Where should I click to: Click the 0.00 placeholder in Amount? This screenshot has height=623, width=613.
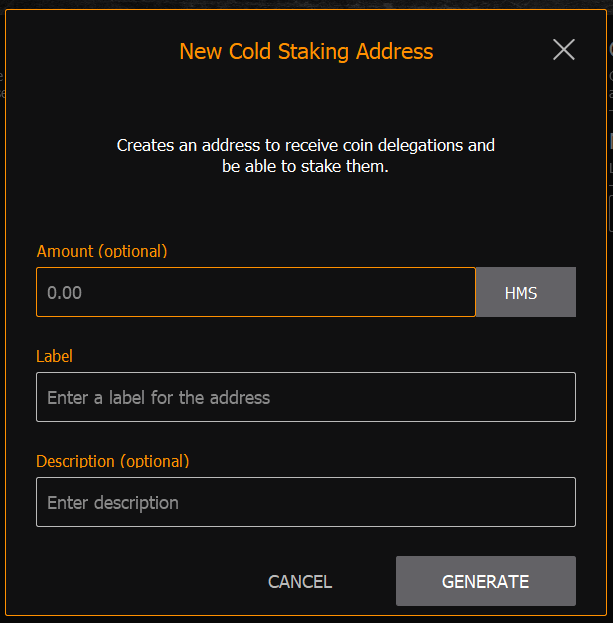click(x=65, y=293)
